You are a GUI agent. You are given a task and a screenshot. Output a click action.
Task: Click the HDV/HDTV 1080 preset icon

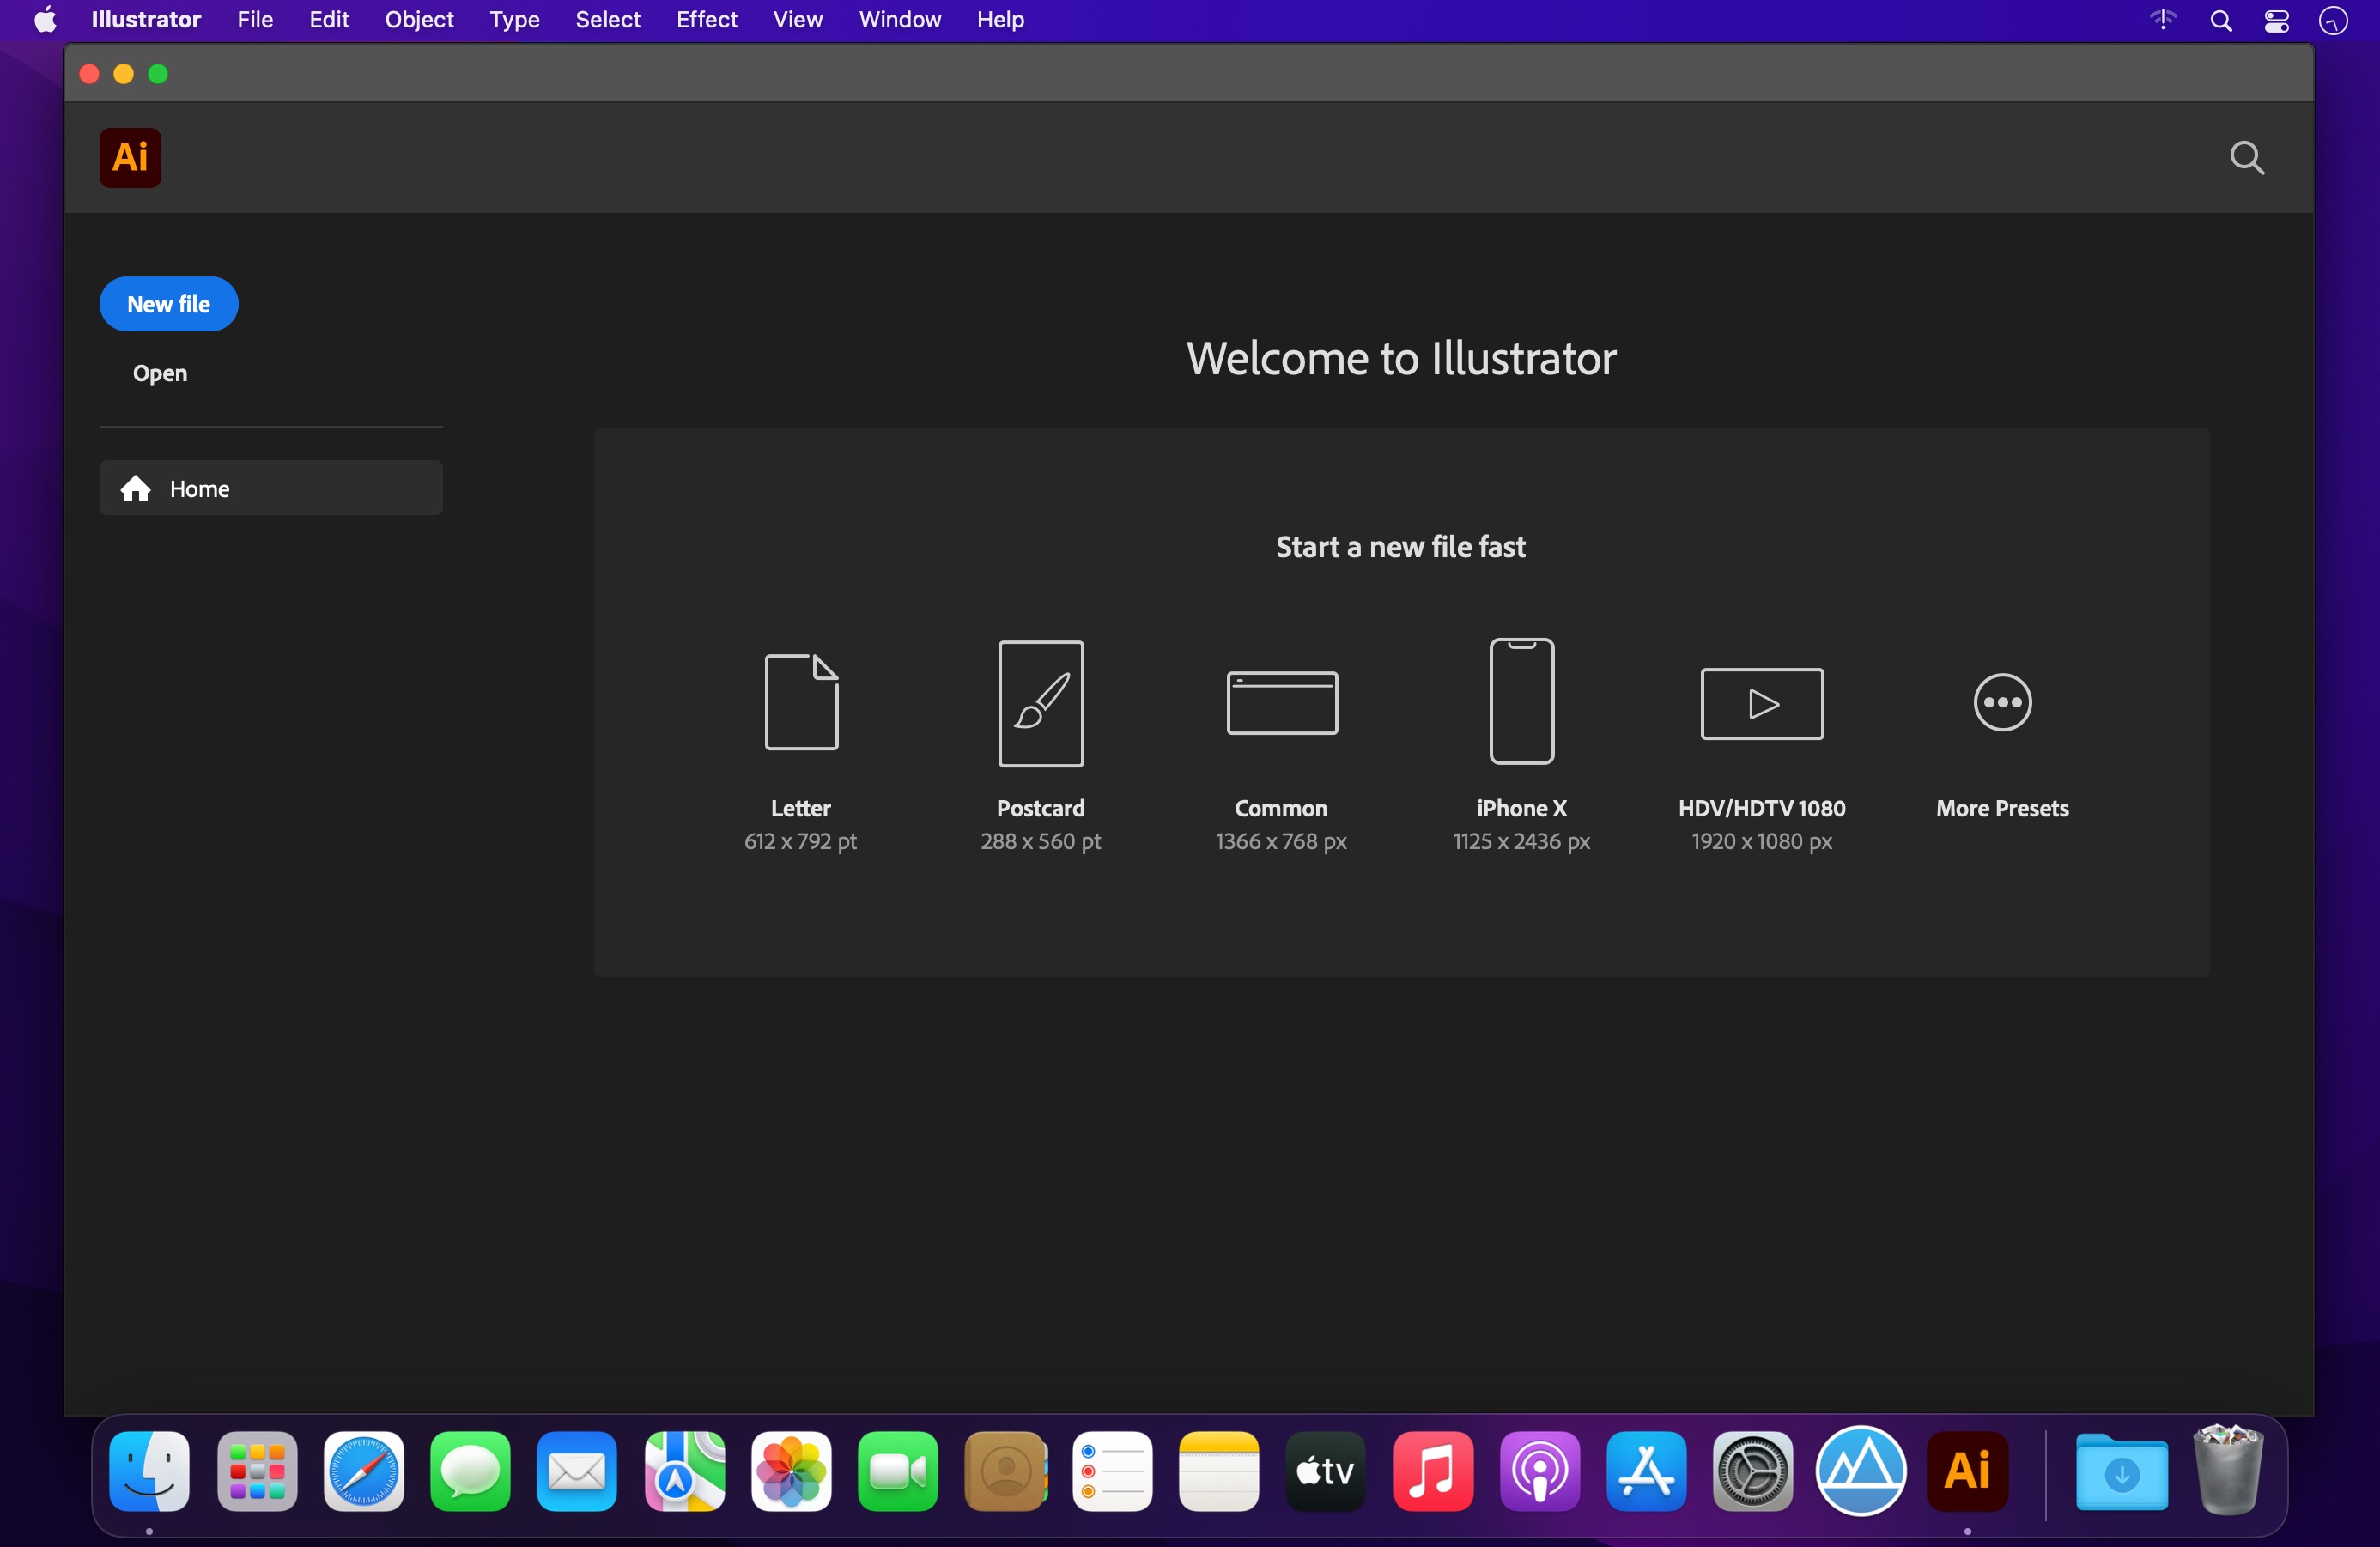coord(1763,701)
